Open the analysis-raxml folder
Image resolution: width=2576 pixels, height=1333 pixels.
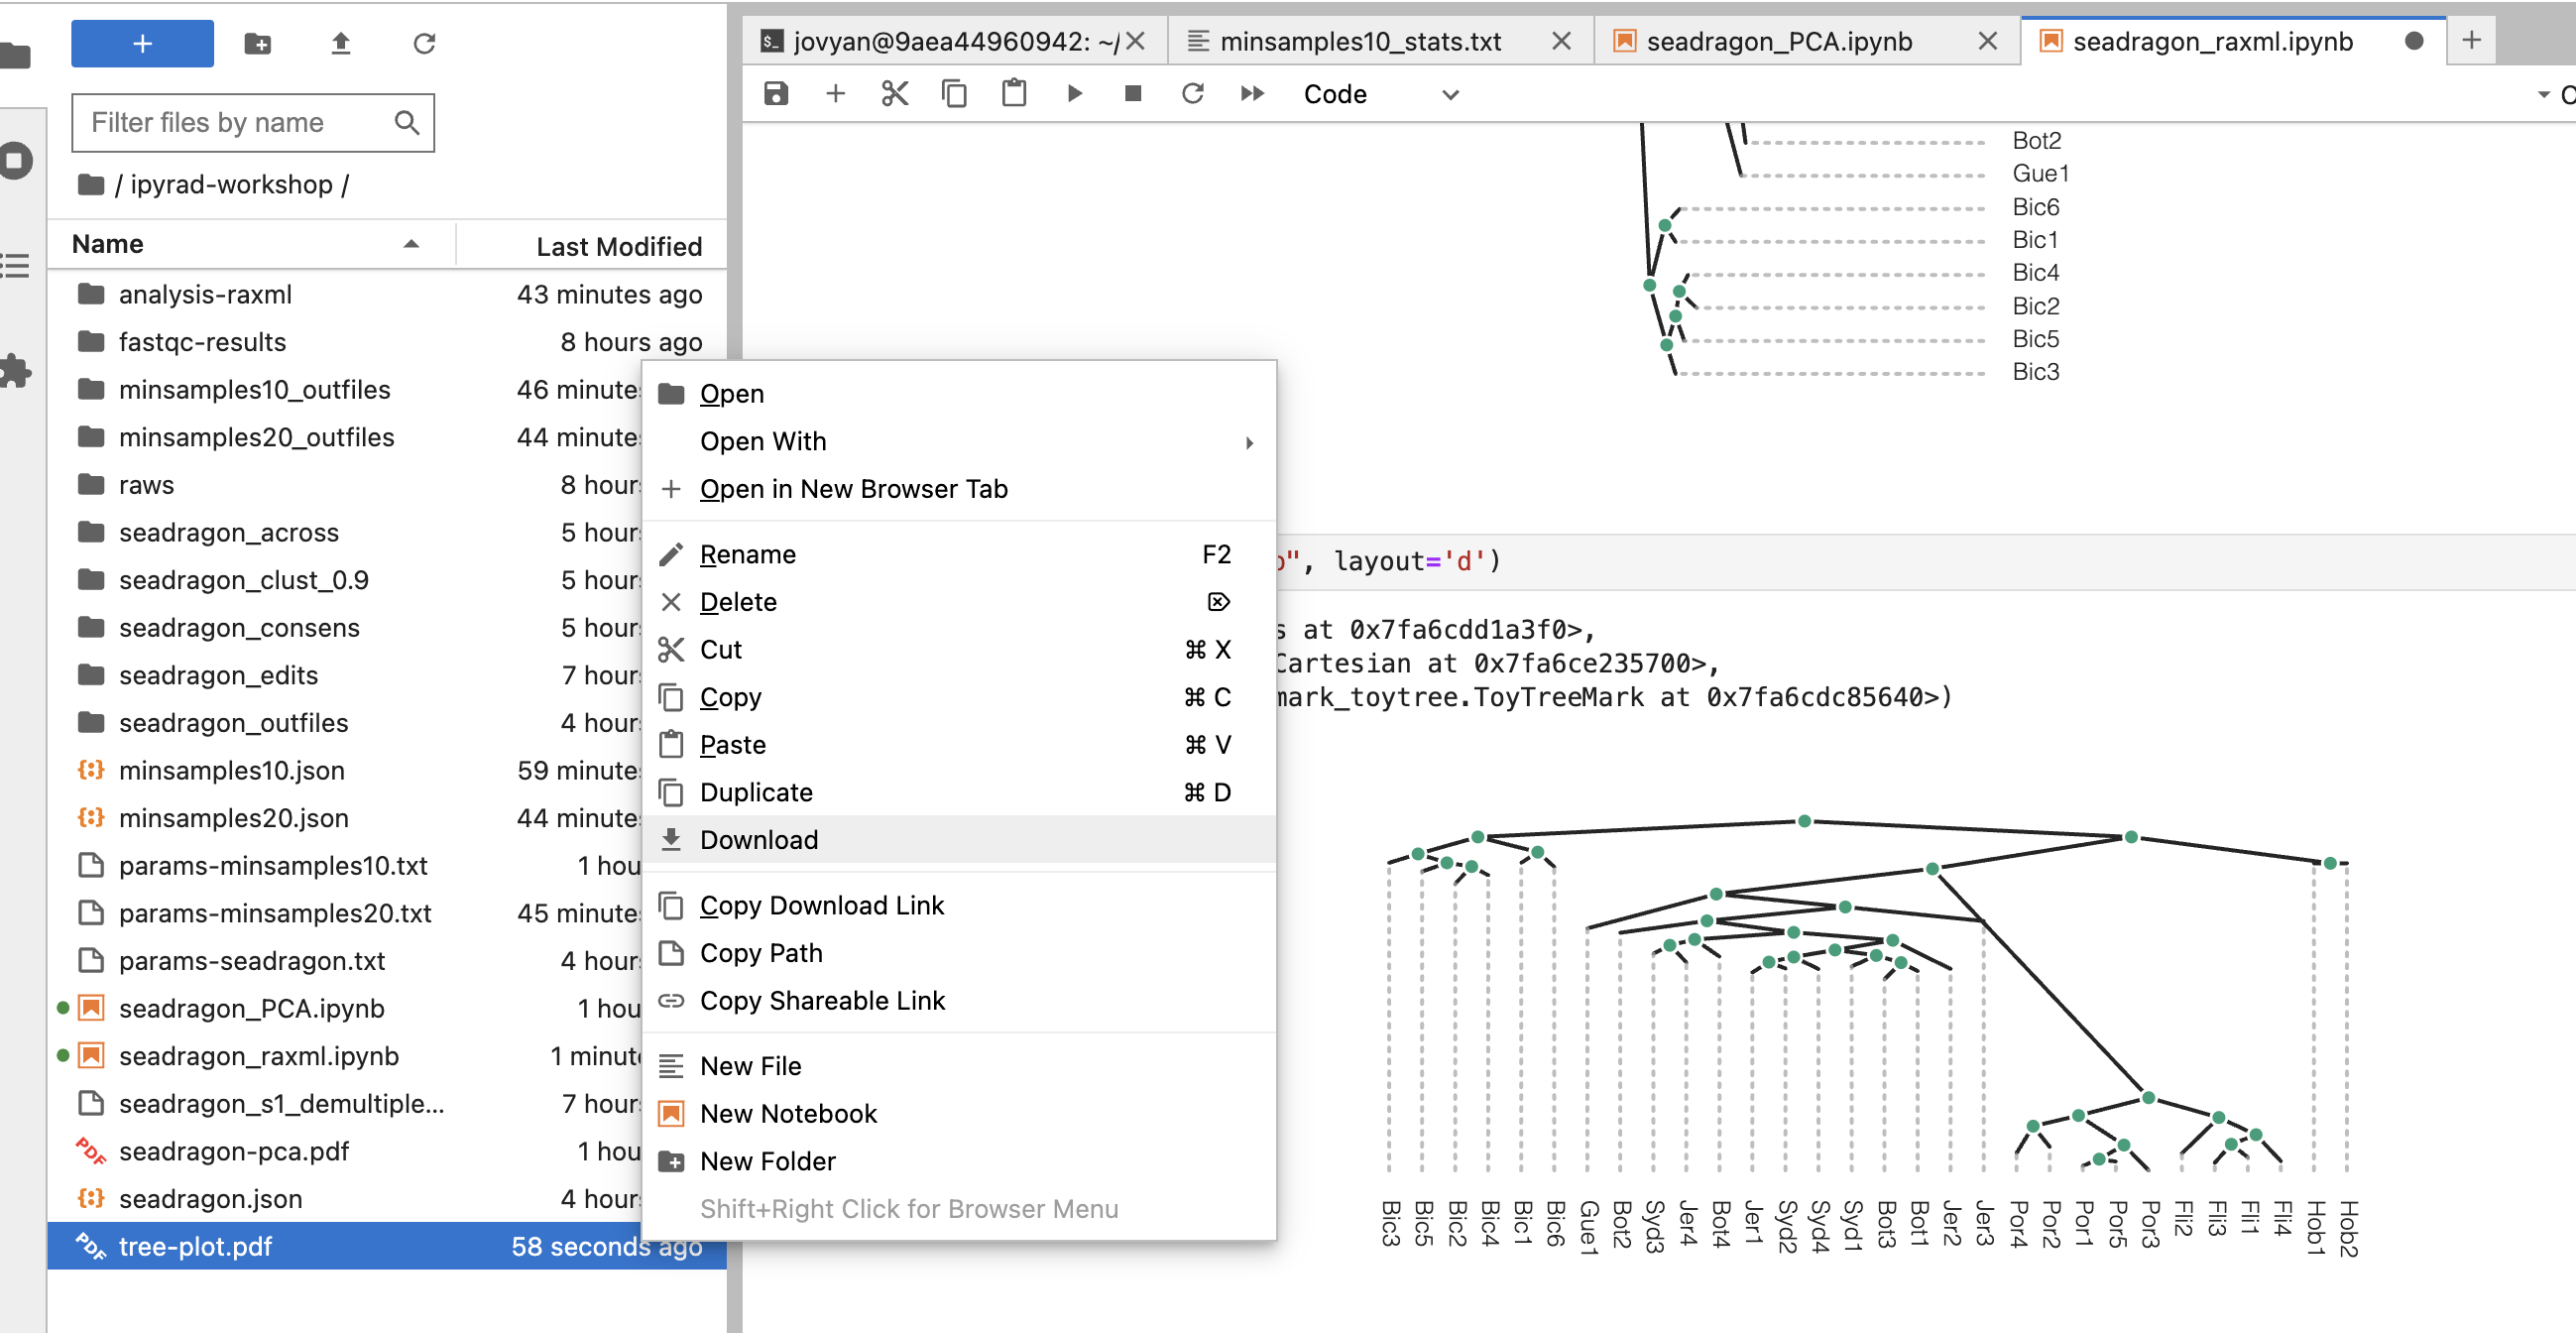point(387,295)
